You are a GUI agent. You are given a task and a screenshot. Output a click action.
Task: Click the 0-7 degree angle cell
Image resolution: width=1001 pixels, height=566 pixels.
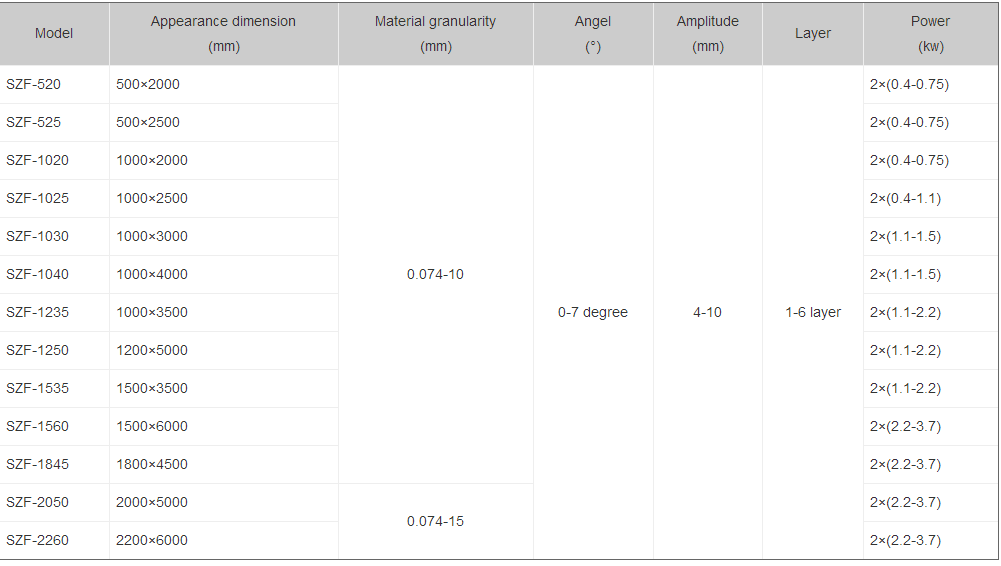593,312
